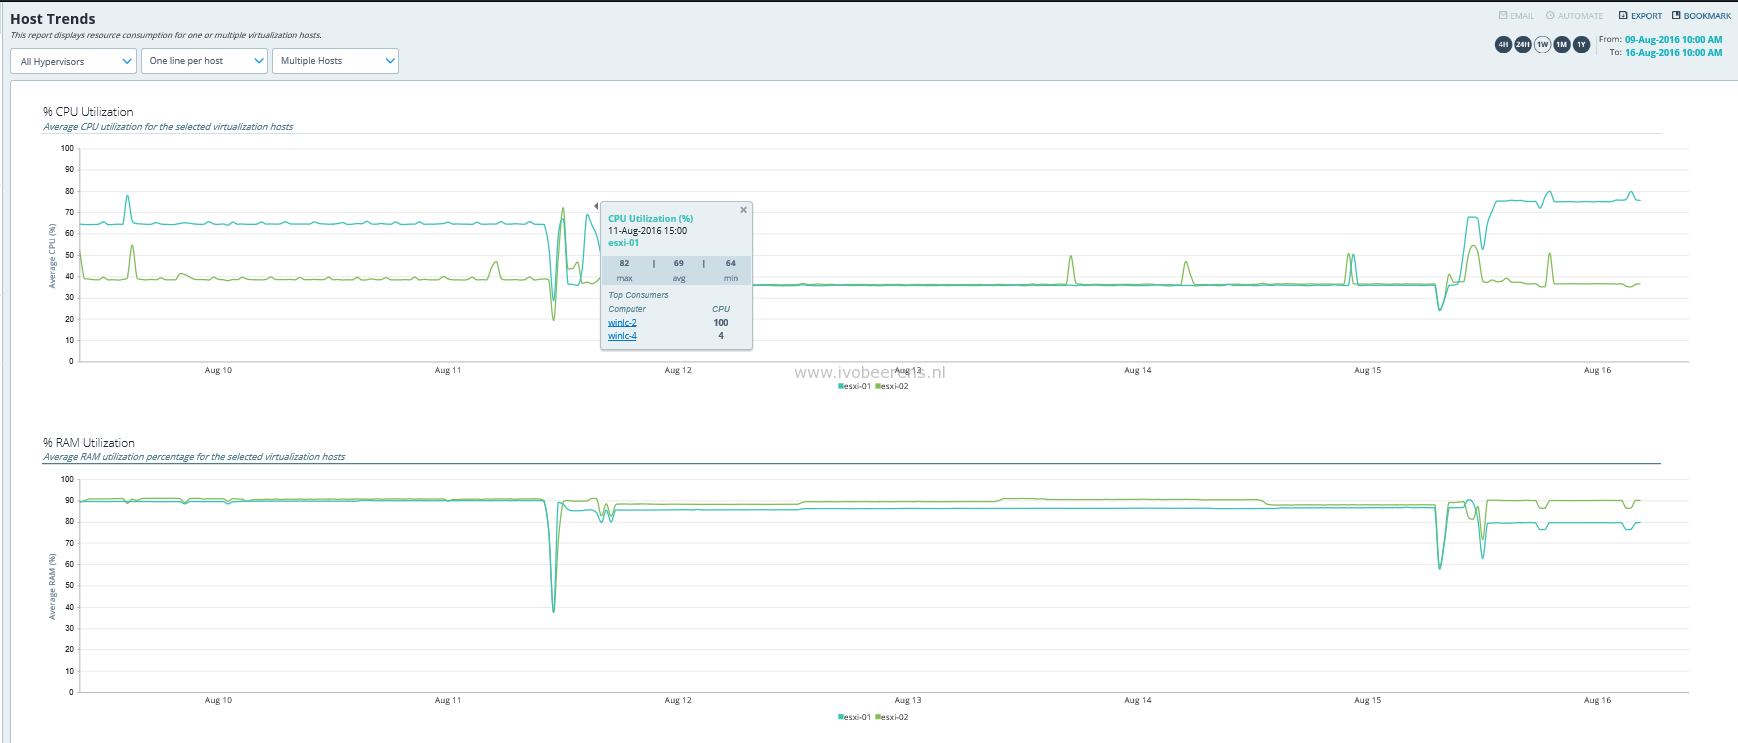Click the tooltip max value 82
This screenshot has height=743, width=1738.
[624, 264]
